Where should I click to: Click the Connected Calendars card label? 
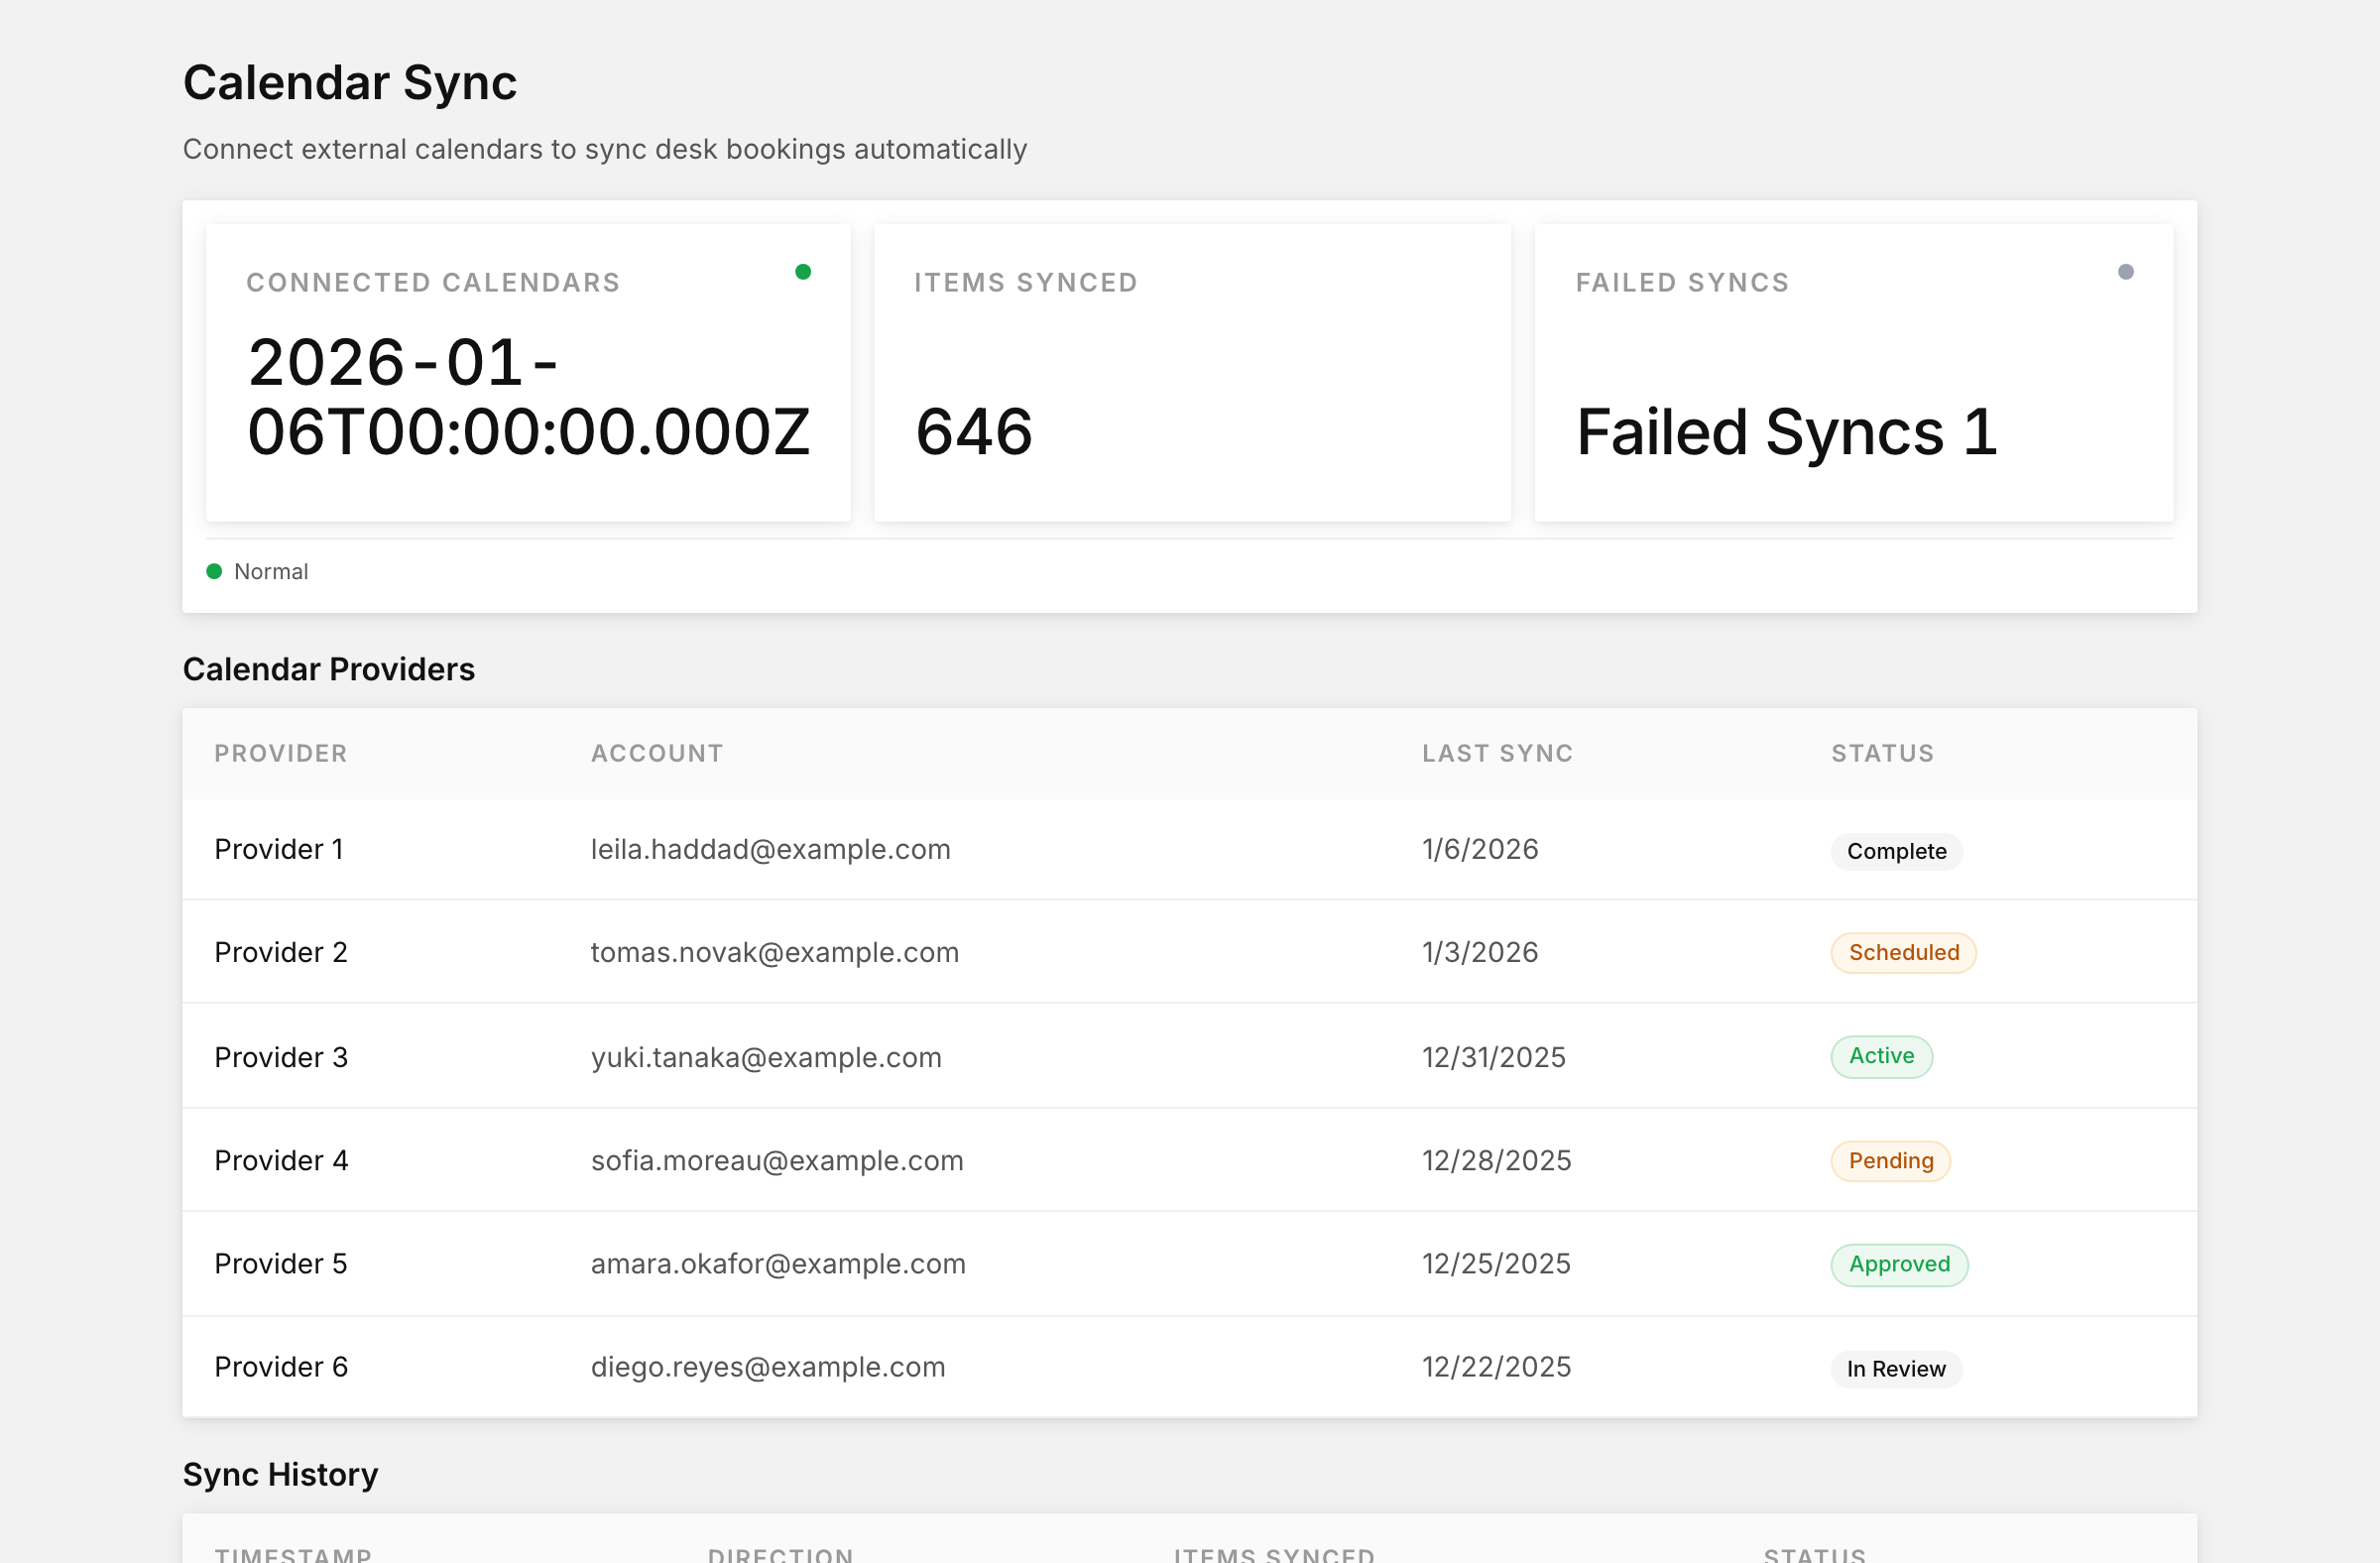pos(433,283)
